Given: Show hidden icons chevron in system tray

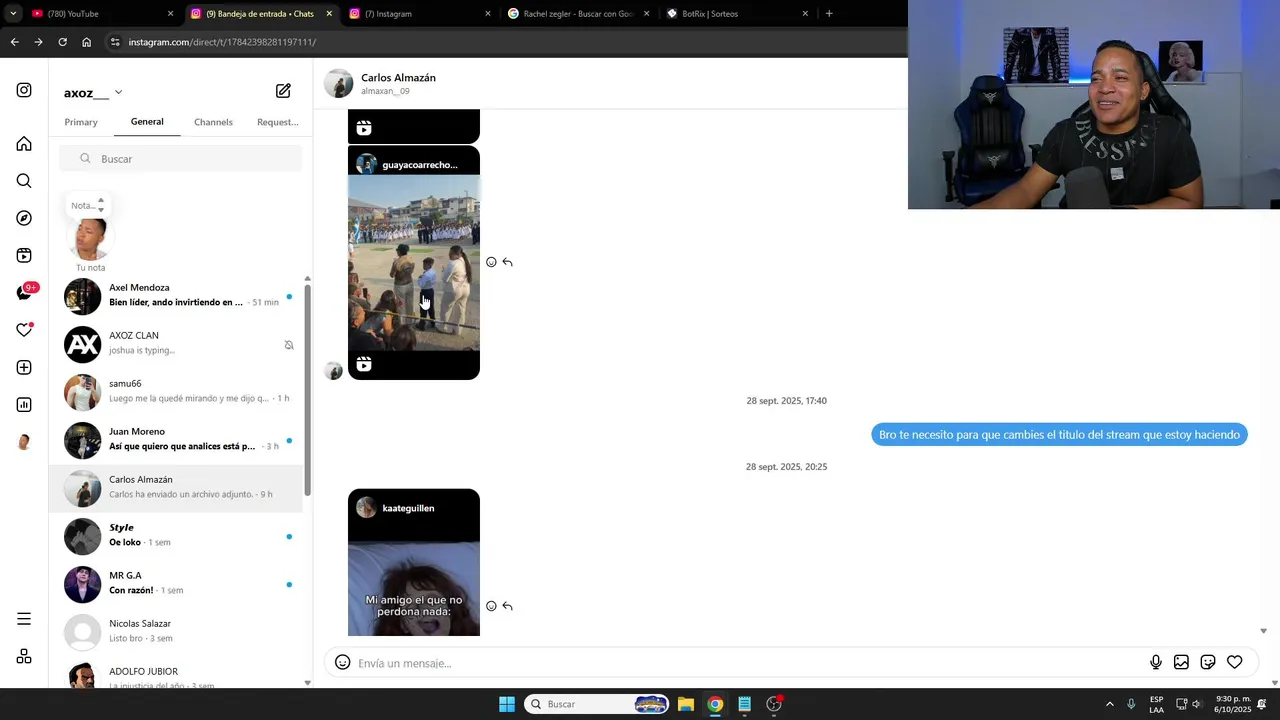Looking at the screenshot, I should click(x=1109, y=704).
